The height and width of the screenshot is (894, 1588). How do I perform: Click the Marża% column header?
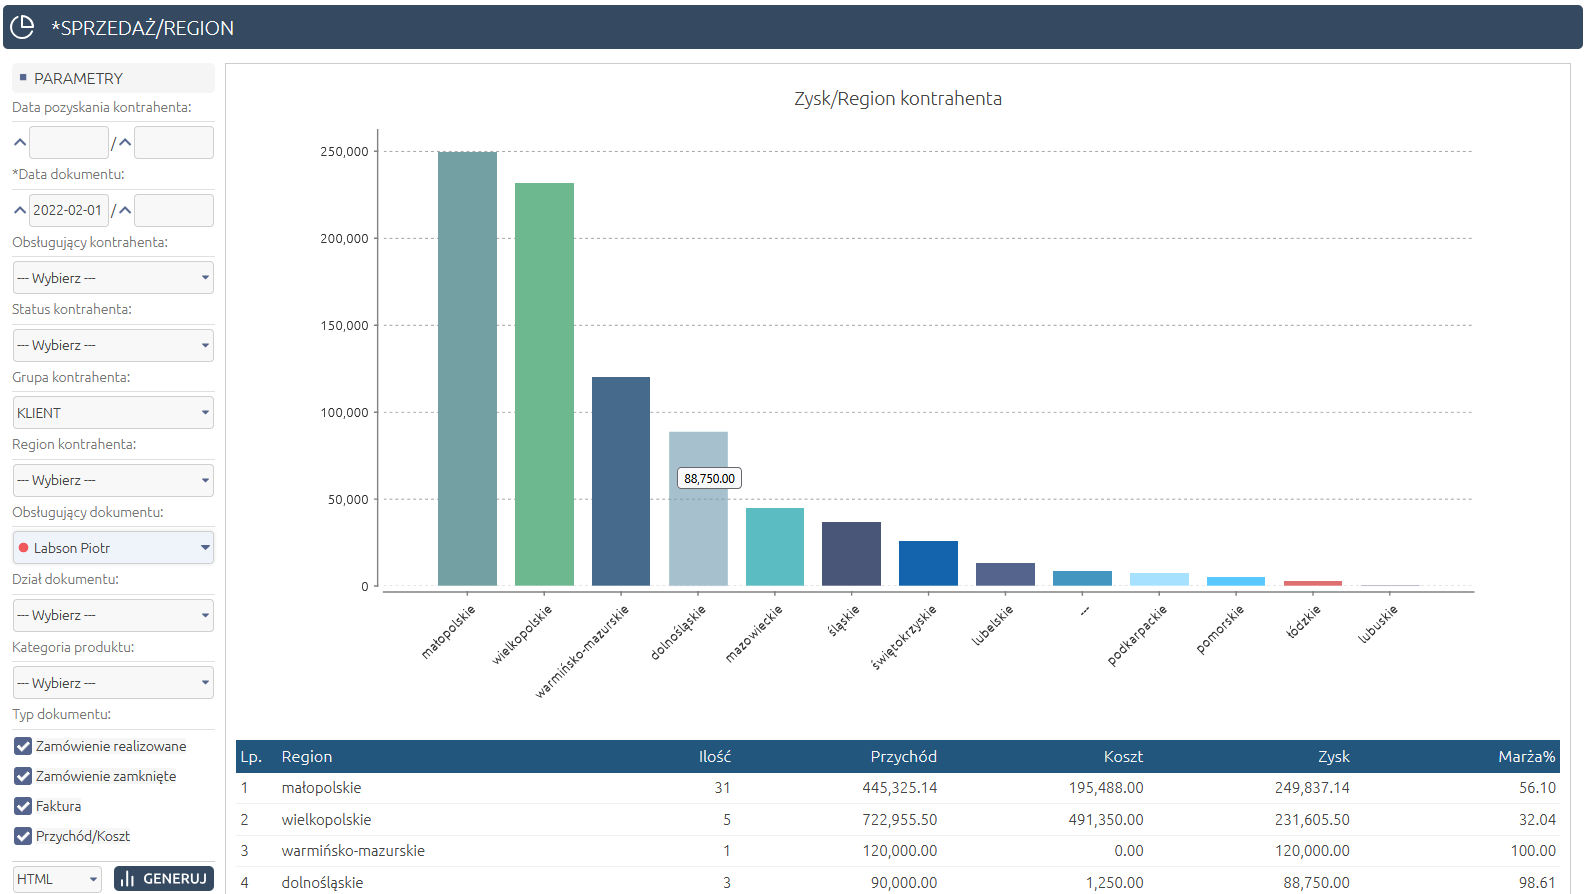[x=1526, y=757]
